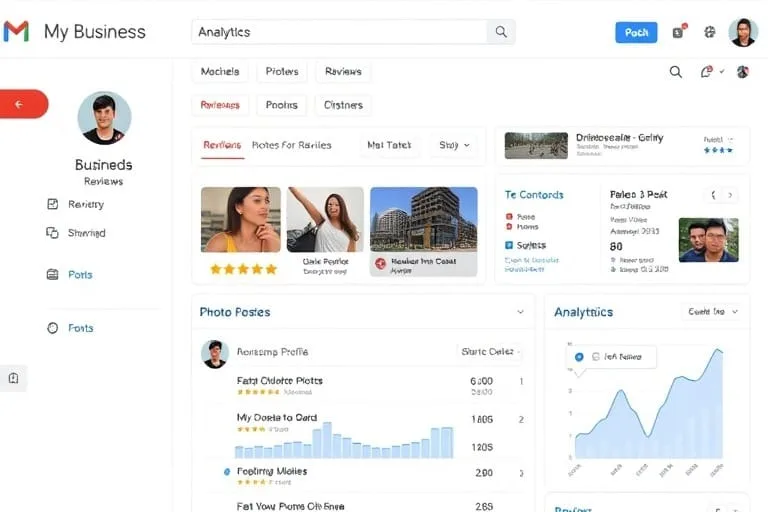Image resolution: width=768 pixels, height=512 pixels.
Task: Open the dropdown arrow next to bell icon
Action: [722, 72]
